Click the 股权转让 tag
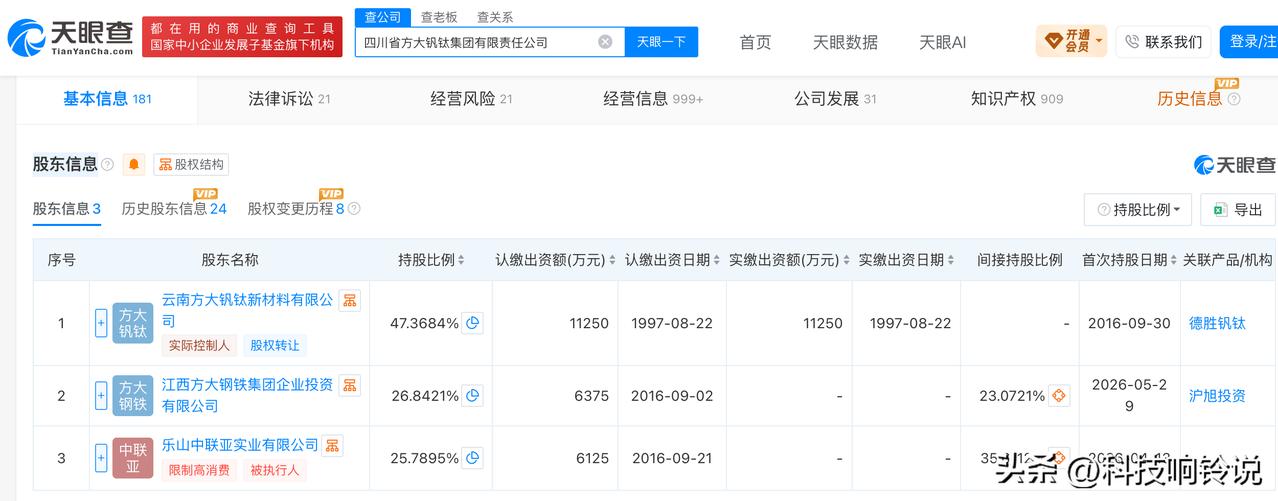The width and height of the screenshot is (1278, 501). pos(274,346)
